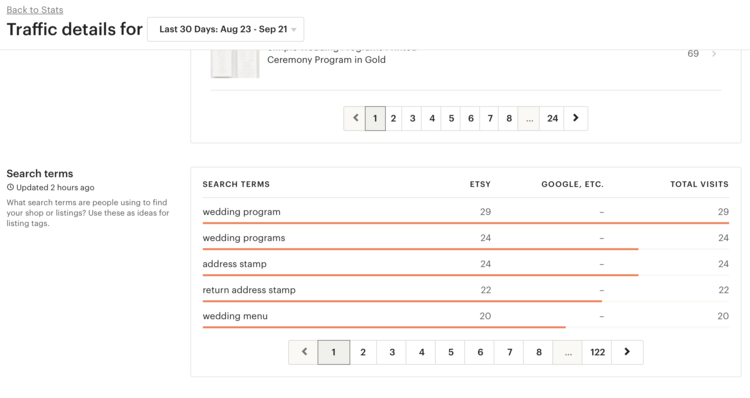This screenshot has width=750, height=398.
Task: Select page 7 in listings pagination
Action: click(x=490, y=118)
